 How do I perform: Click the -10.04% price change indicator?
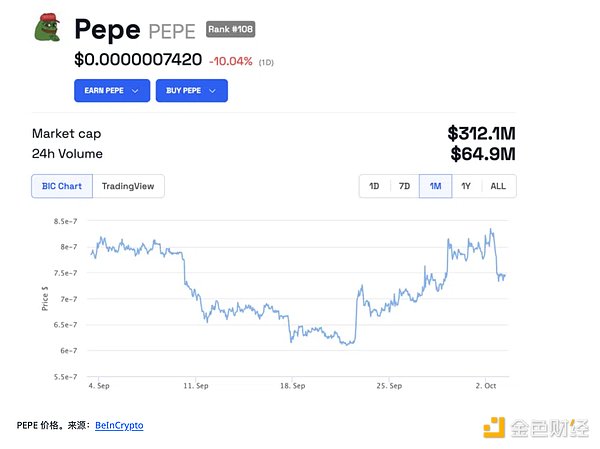pos(231,61)
